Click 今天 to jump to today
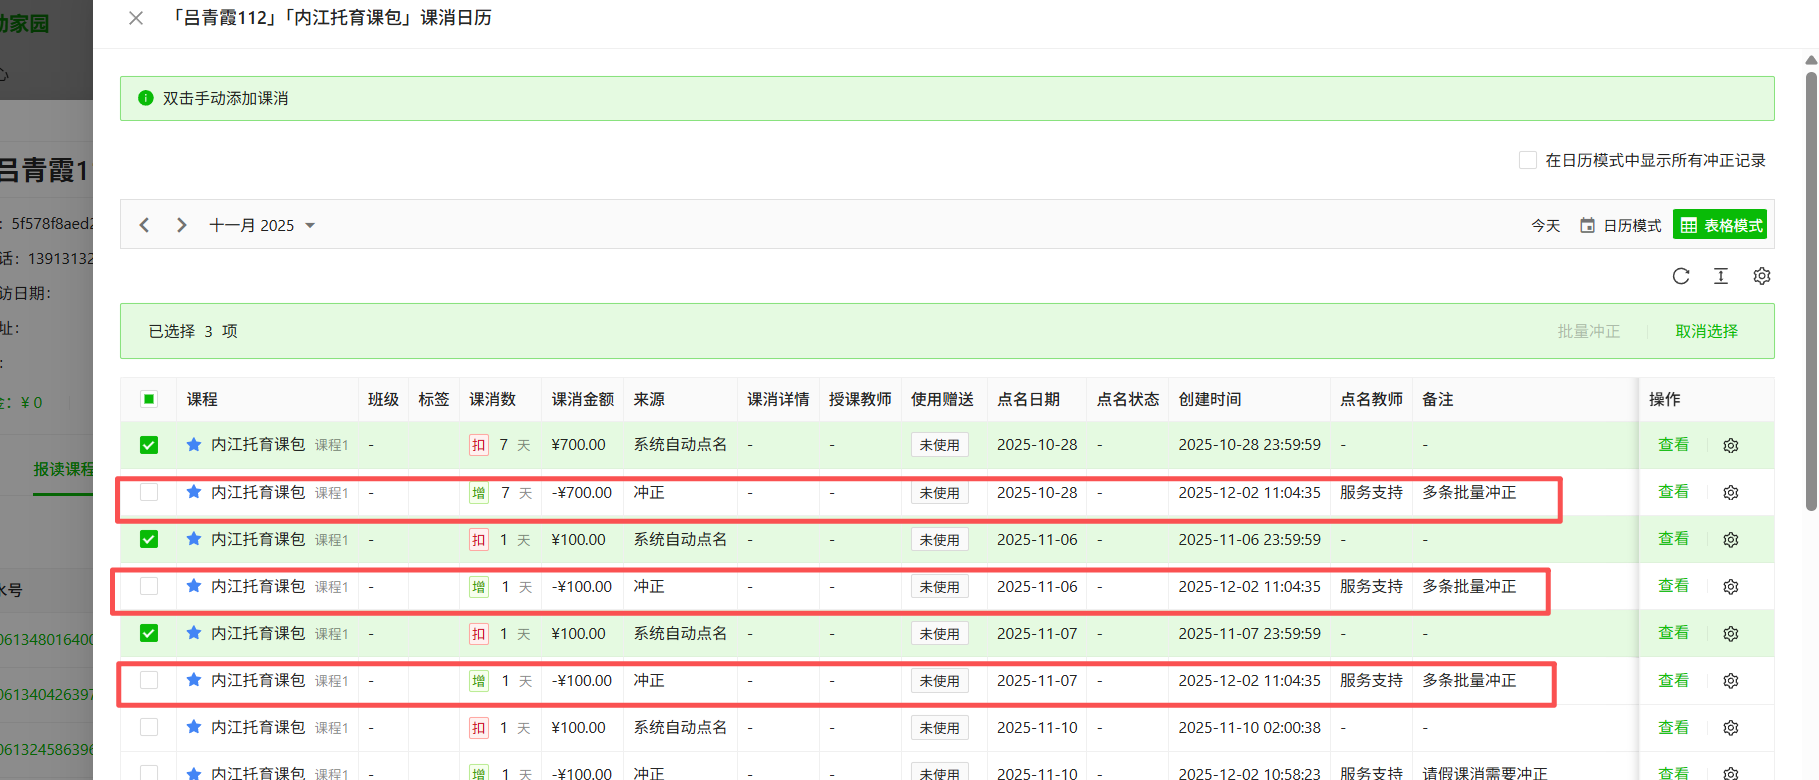This screenshot has width=1819, height=780. (x=1545, y=226)
